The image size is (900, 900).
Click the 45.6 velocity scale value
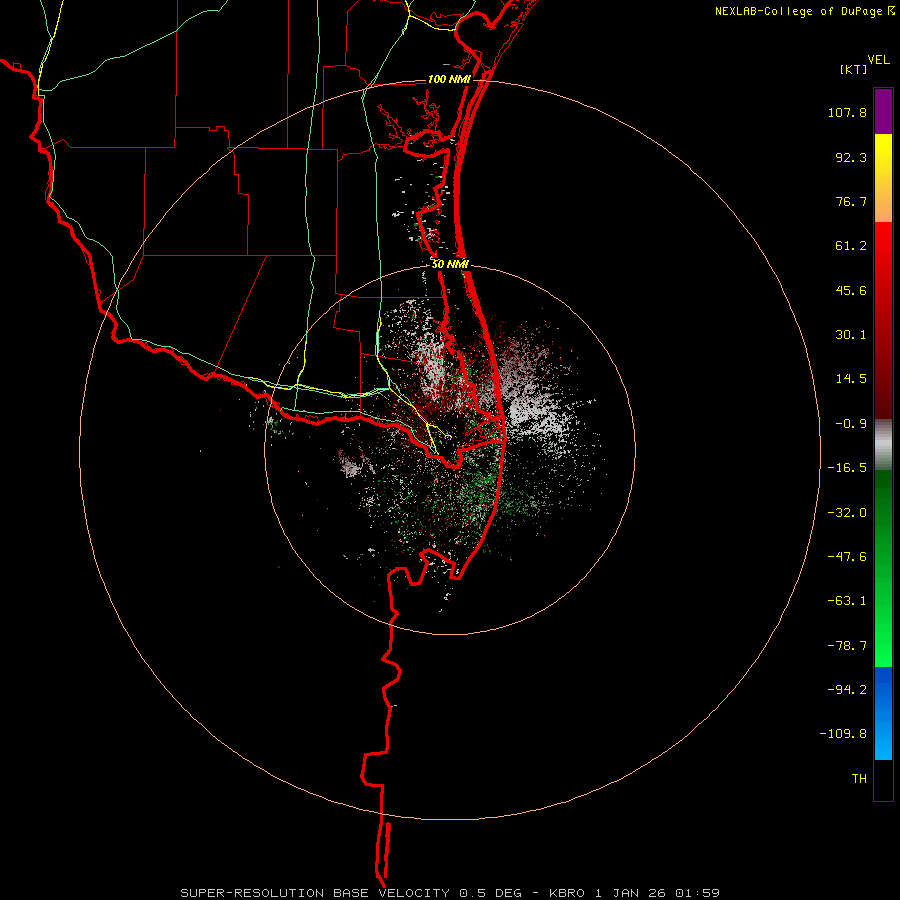tap(851, 290)
